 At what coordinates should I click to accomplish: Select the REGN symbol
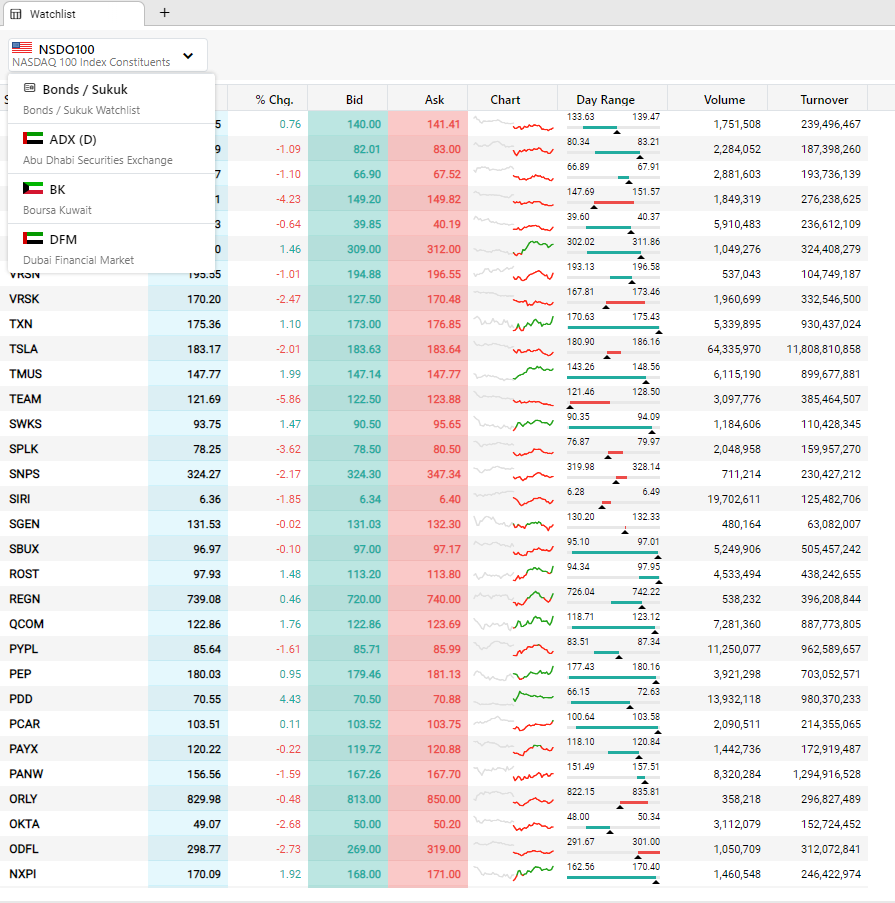point(25,599)
